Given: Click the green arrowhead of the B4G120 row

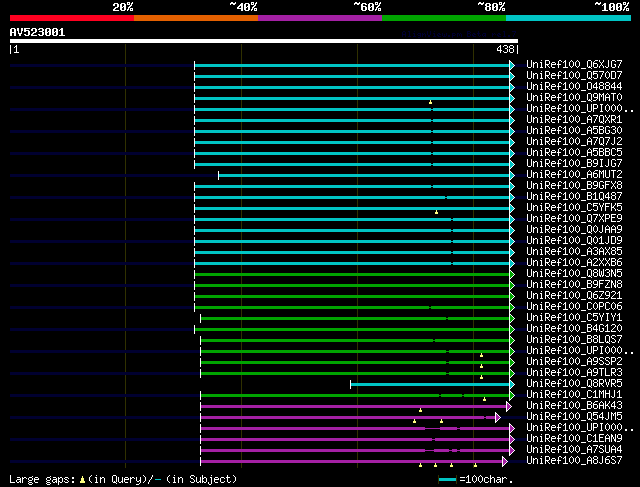Looking at the screenshot, I should [512, 329].
